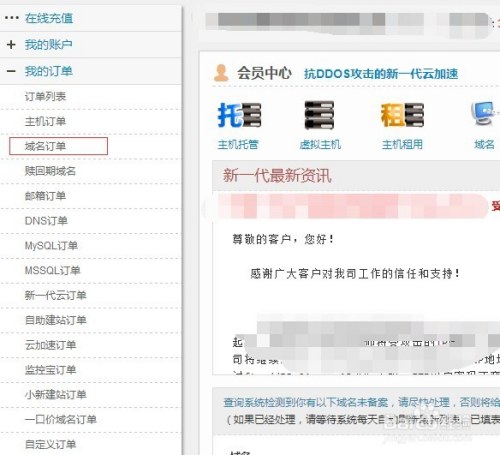Open 自定义订单 in the sidebar
The width and height of the screenshot is (500, 455).
[x=50, y=444]
